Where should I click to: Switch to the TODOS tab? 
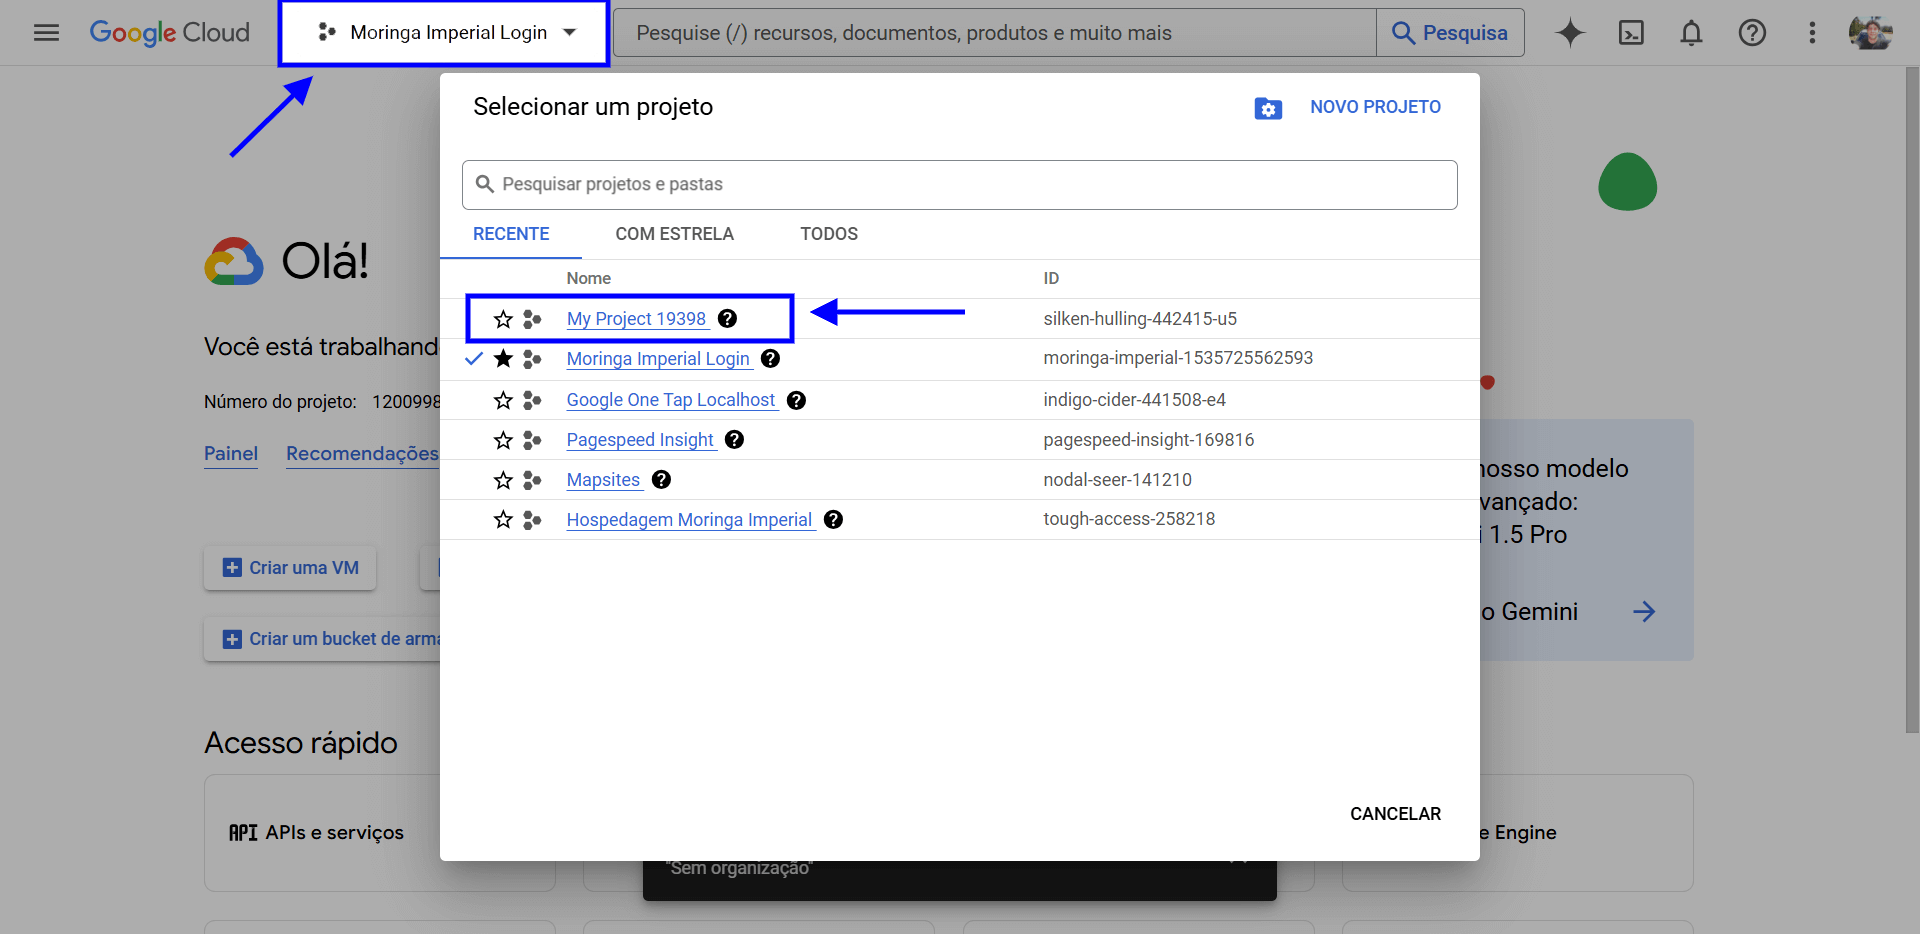point(829,234)
